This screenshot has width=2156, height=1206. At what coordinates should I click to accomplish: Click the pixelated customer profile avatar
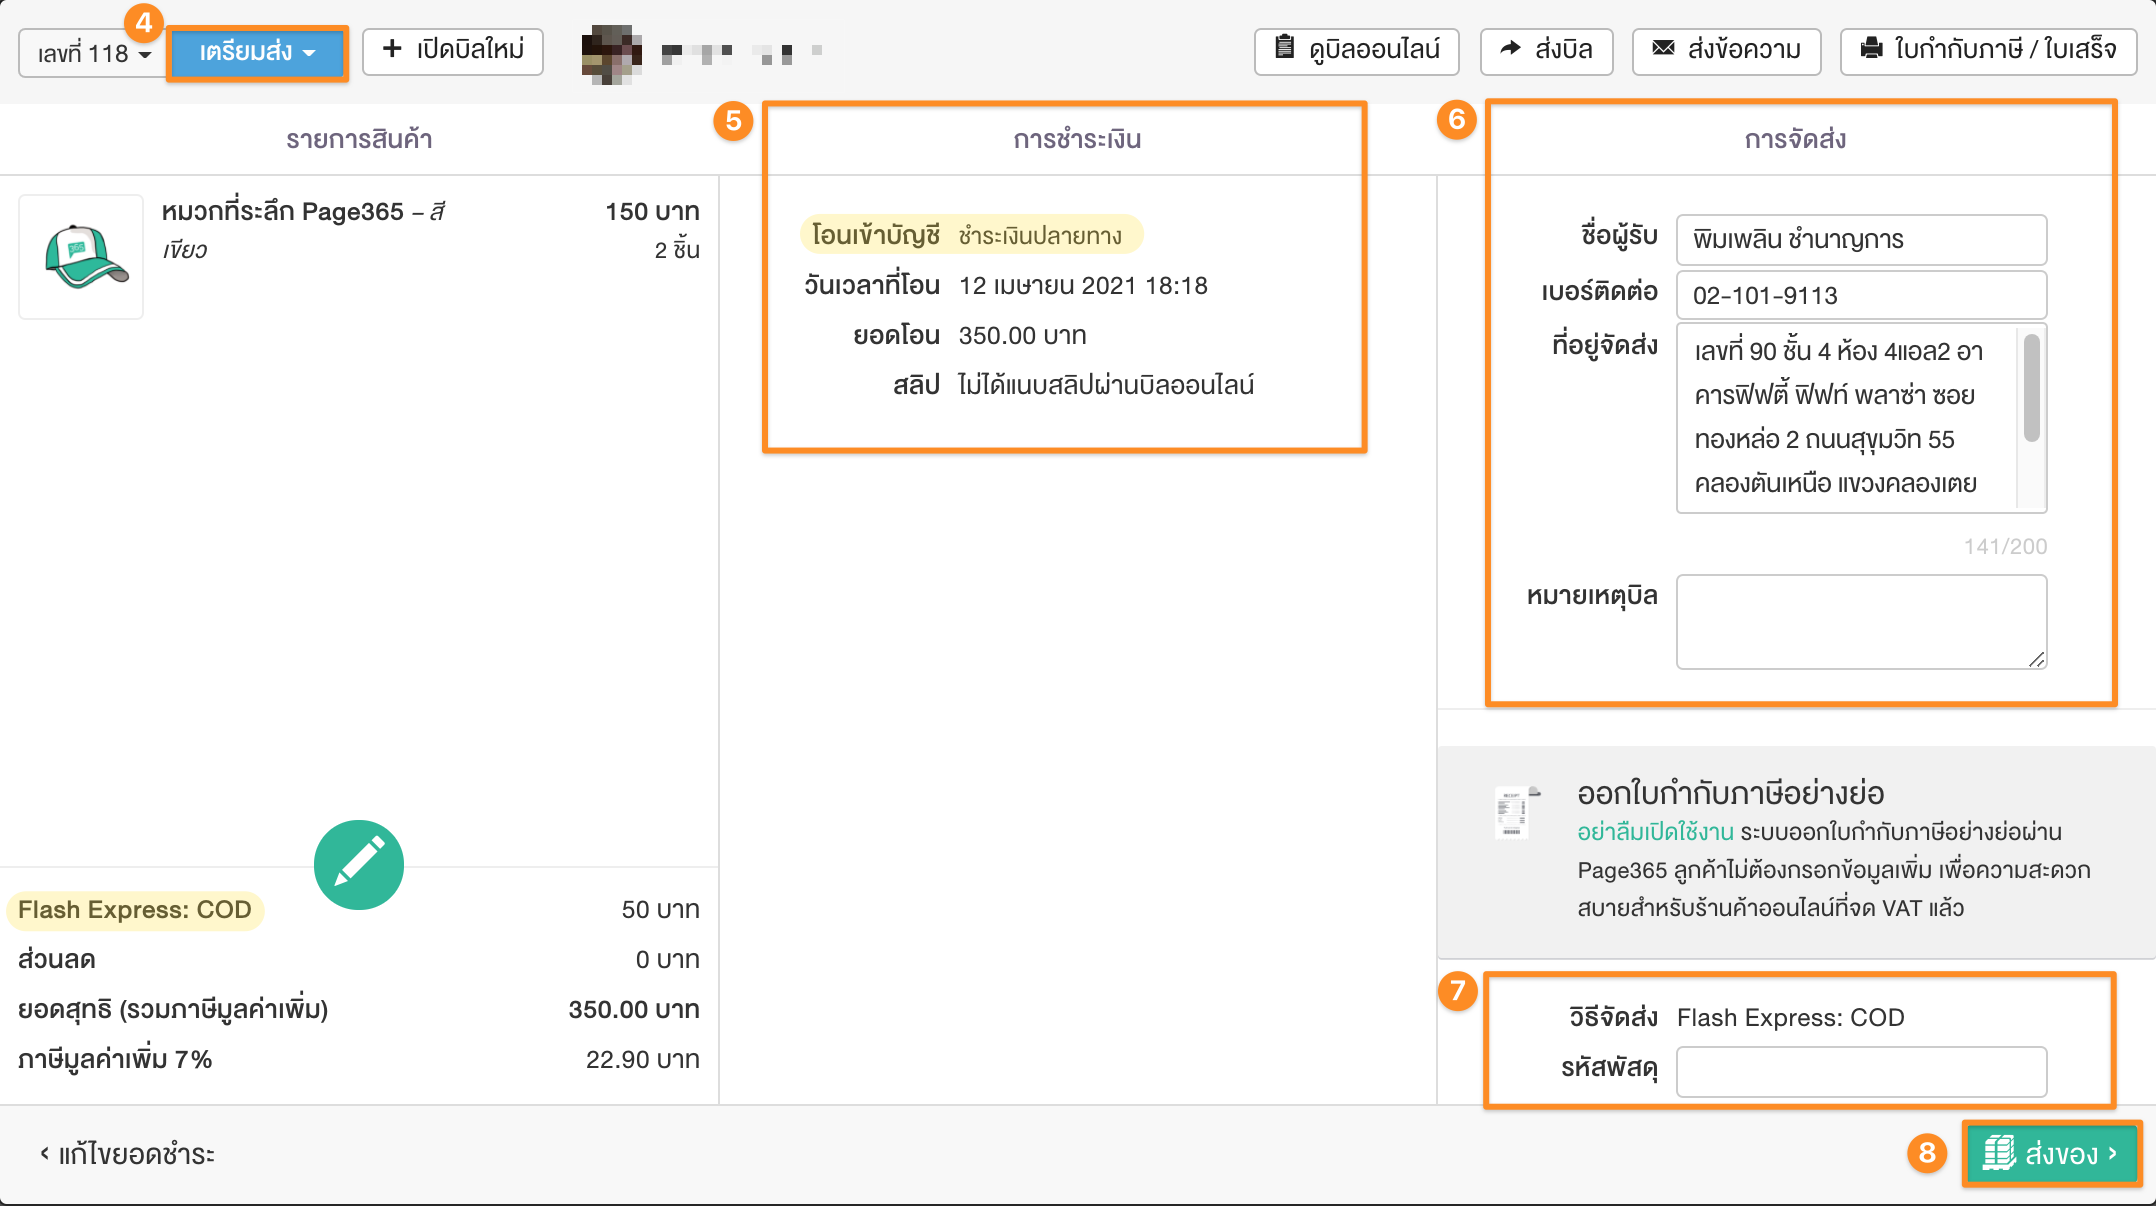(611, 54)
